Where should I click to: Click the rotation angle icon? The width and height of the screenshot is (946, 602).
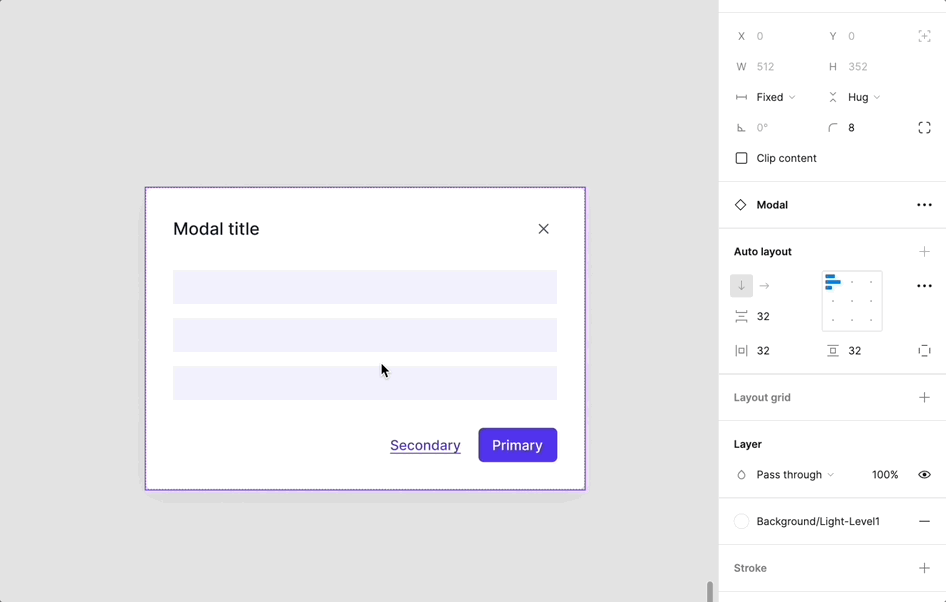(741, 127)
